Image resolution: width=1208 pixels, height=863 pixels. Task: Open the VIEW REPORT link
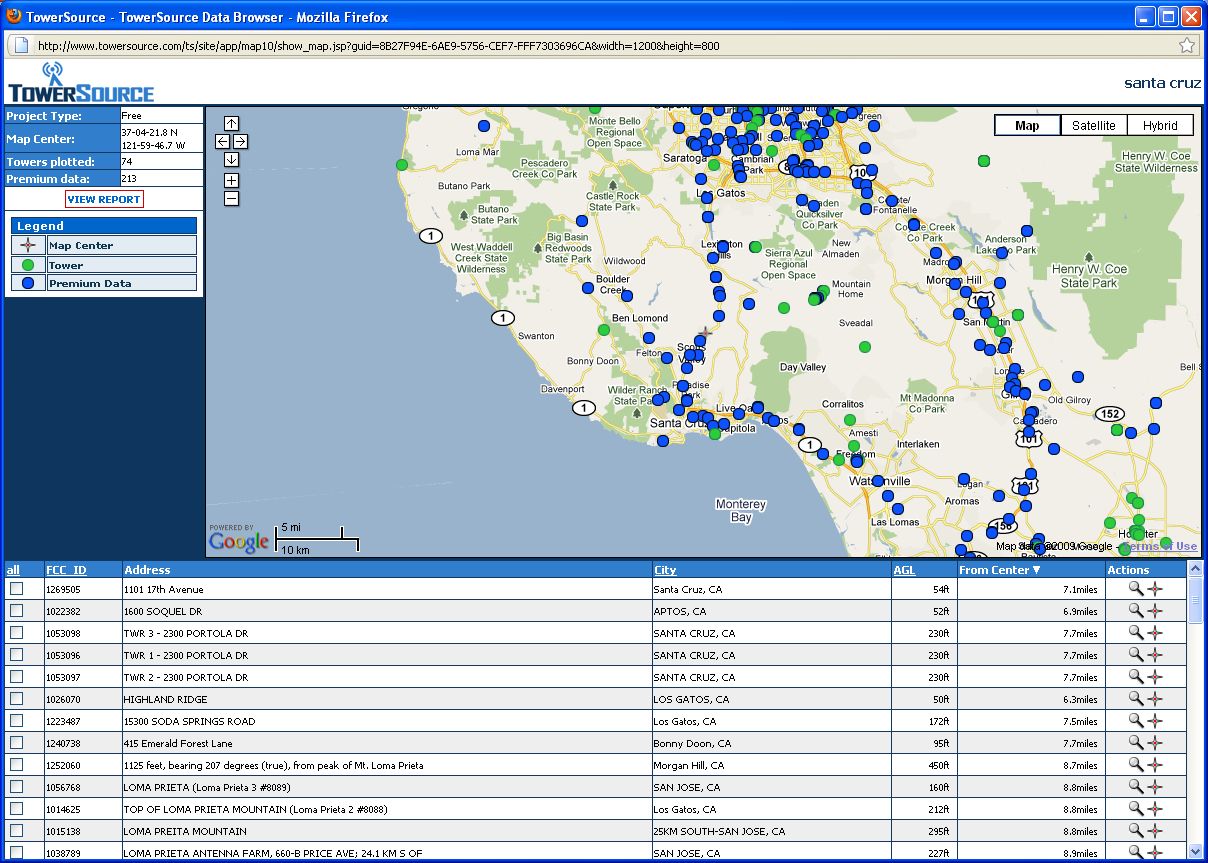[104, 199]
